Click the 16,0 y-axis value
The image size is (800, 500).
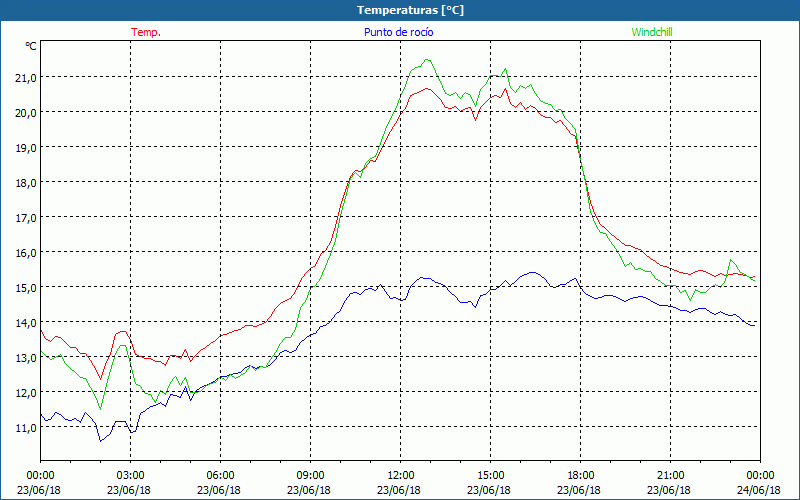click(x=27, y=253)
